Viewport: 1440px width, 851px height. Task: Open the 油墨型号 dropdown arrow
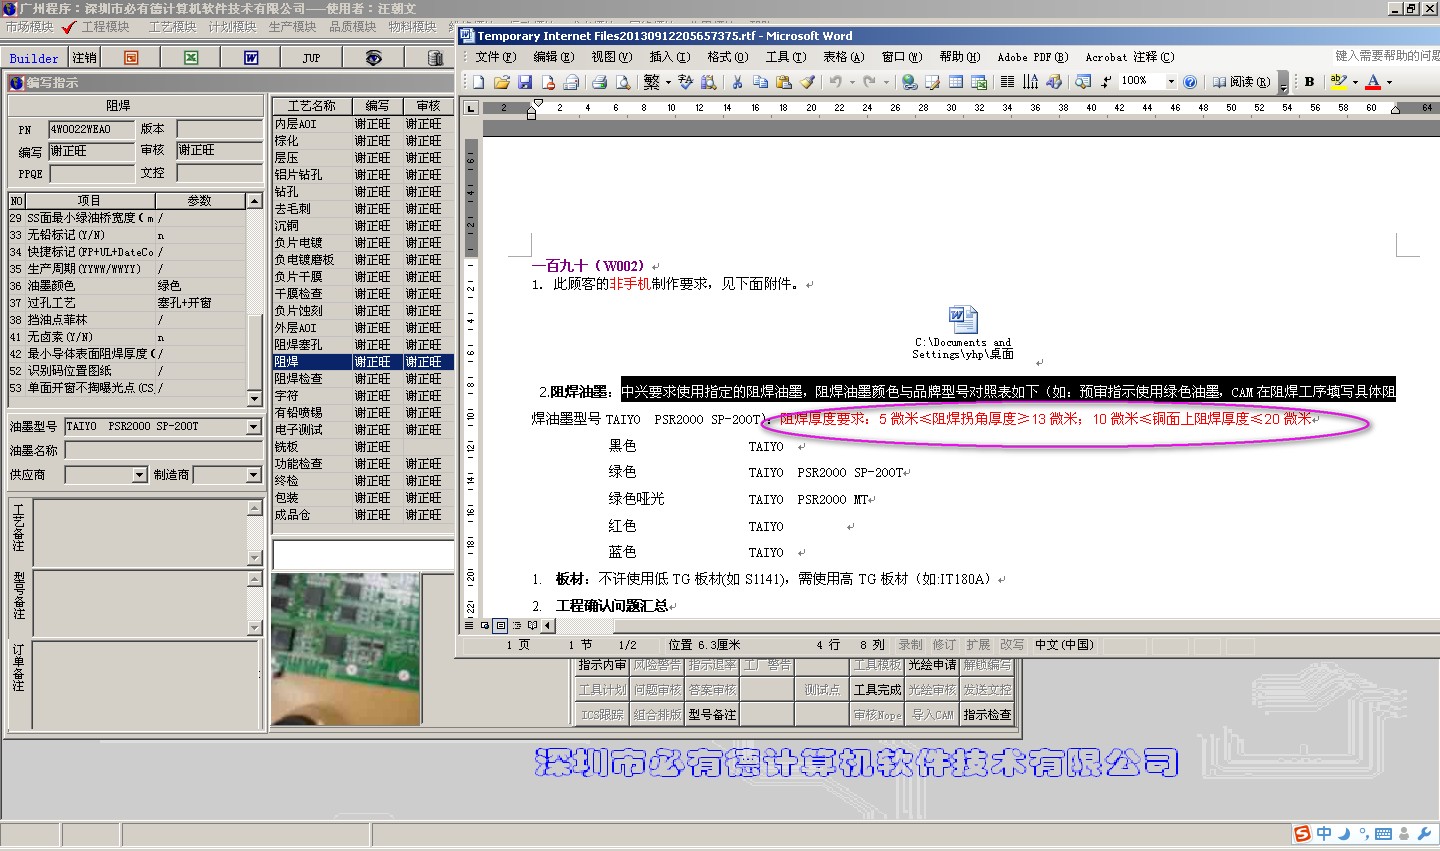[x=253, y=427]
